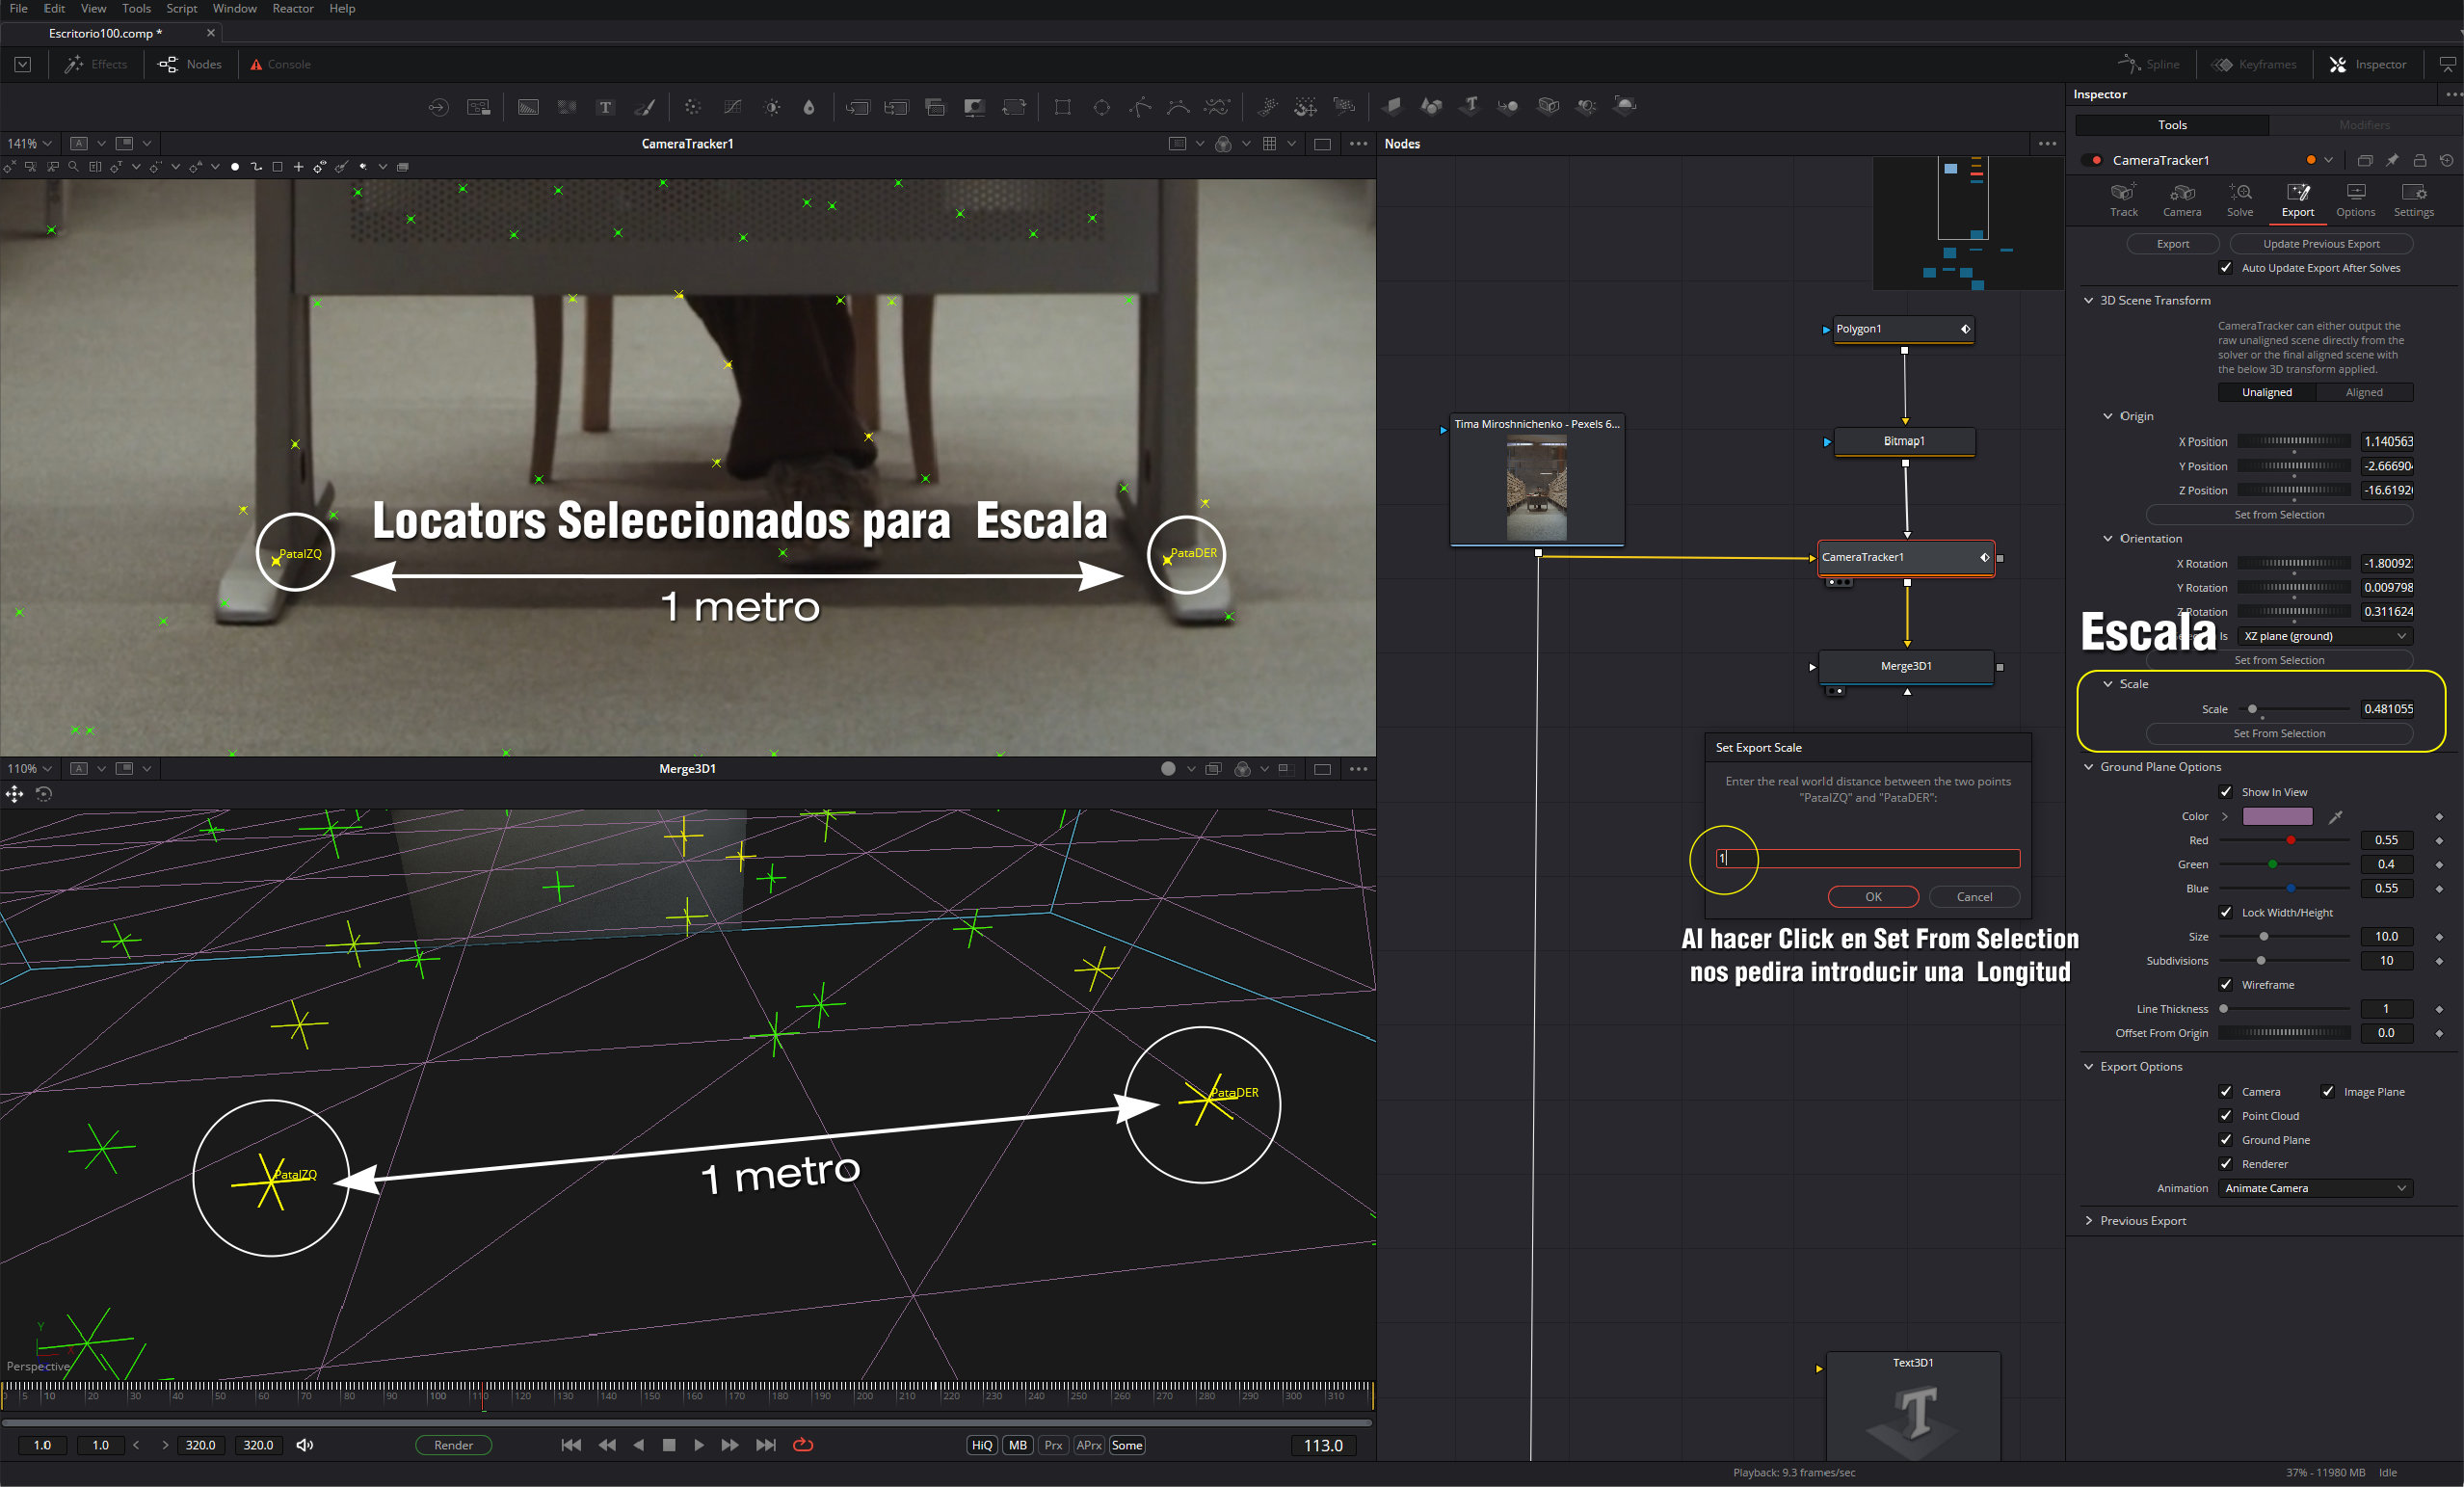Add Spotlight 3D tool
Viewport: 2464px width, 1487px height.
coord(1586,106)
